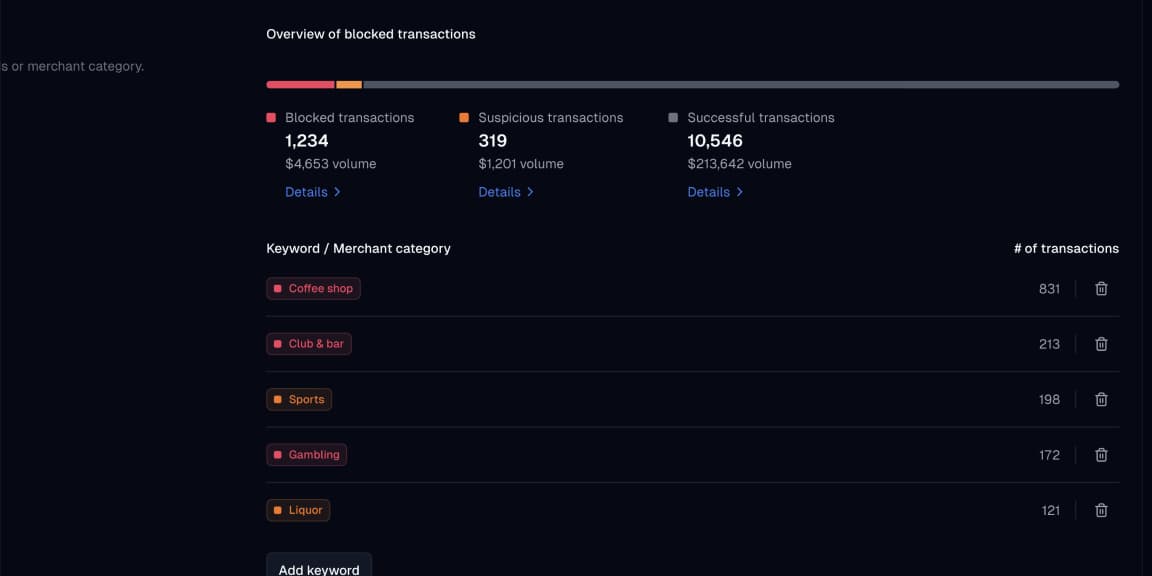Delete the Coffee shop keyword row
The height and width of the screenshot is (576, 1152).
point(1101,289)
